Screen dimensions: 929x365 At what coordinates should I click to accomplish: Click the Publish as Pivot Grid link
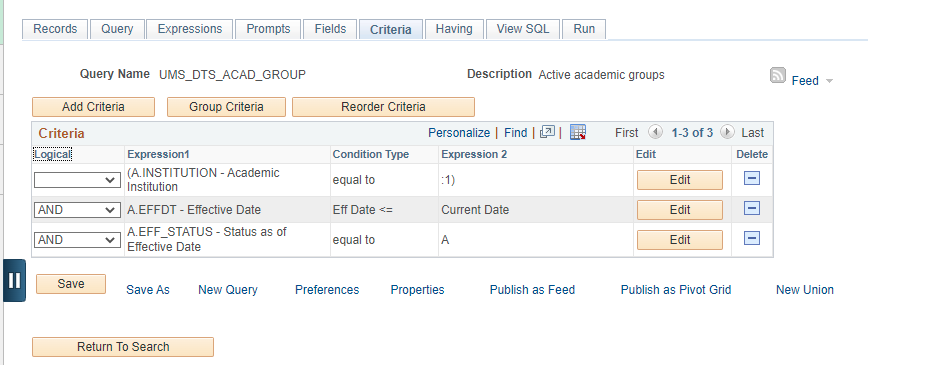point(676,290)
